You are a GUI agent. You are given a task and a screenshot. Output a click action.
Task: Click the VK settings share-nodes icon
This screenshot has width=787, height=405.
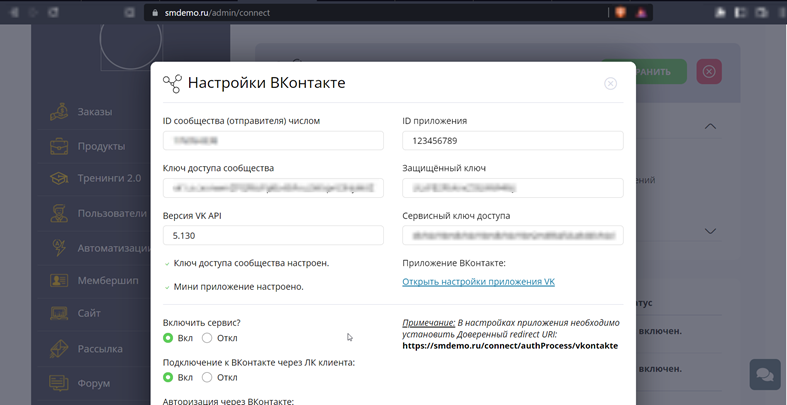coord(172,83)
